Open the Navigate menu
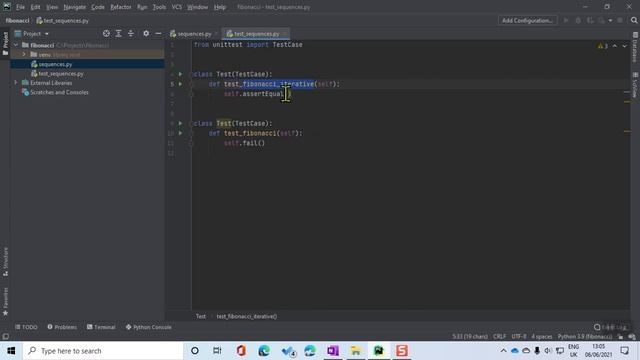The height and width of the screenshot is (360, 640). click(x=75, y=7)
